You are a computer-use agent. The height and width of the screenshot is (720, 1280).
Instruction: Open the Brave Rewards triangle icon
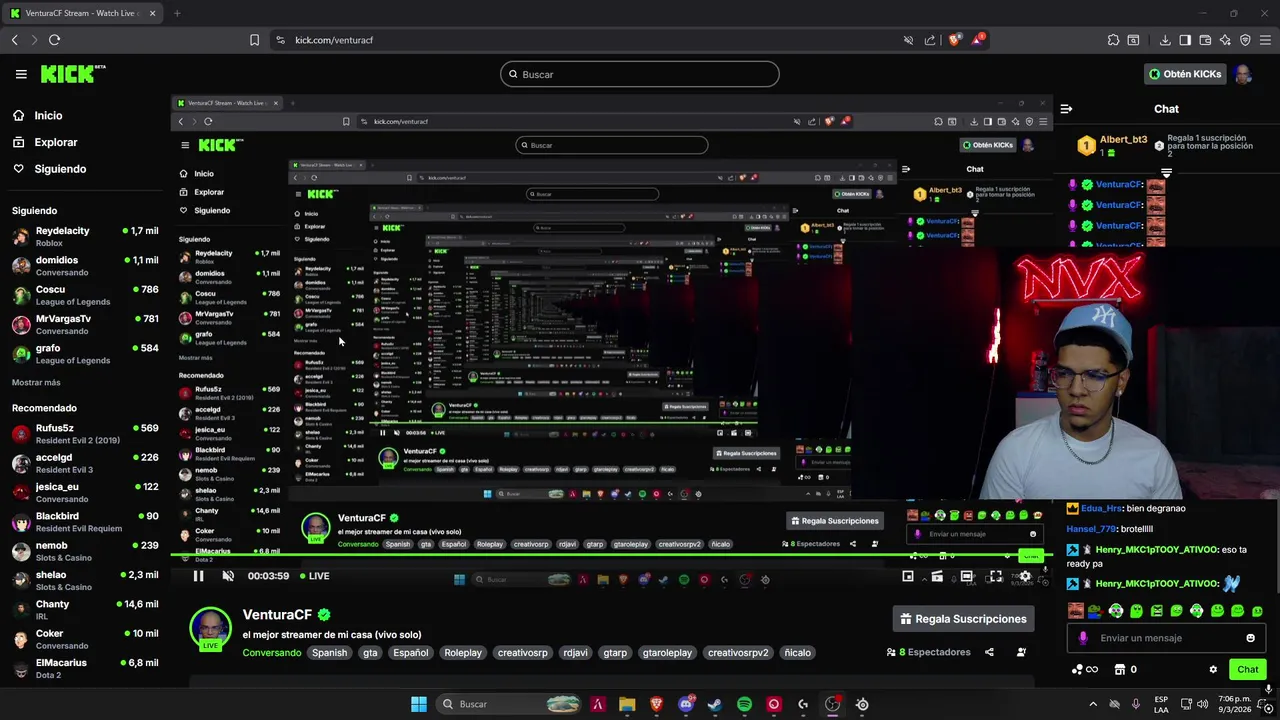pos(978,40)
